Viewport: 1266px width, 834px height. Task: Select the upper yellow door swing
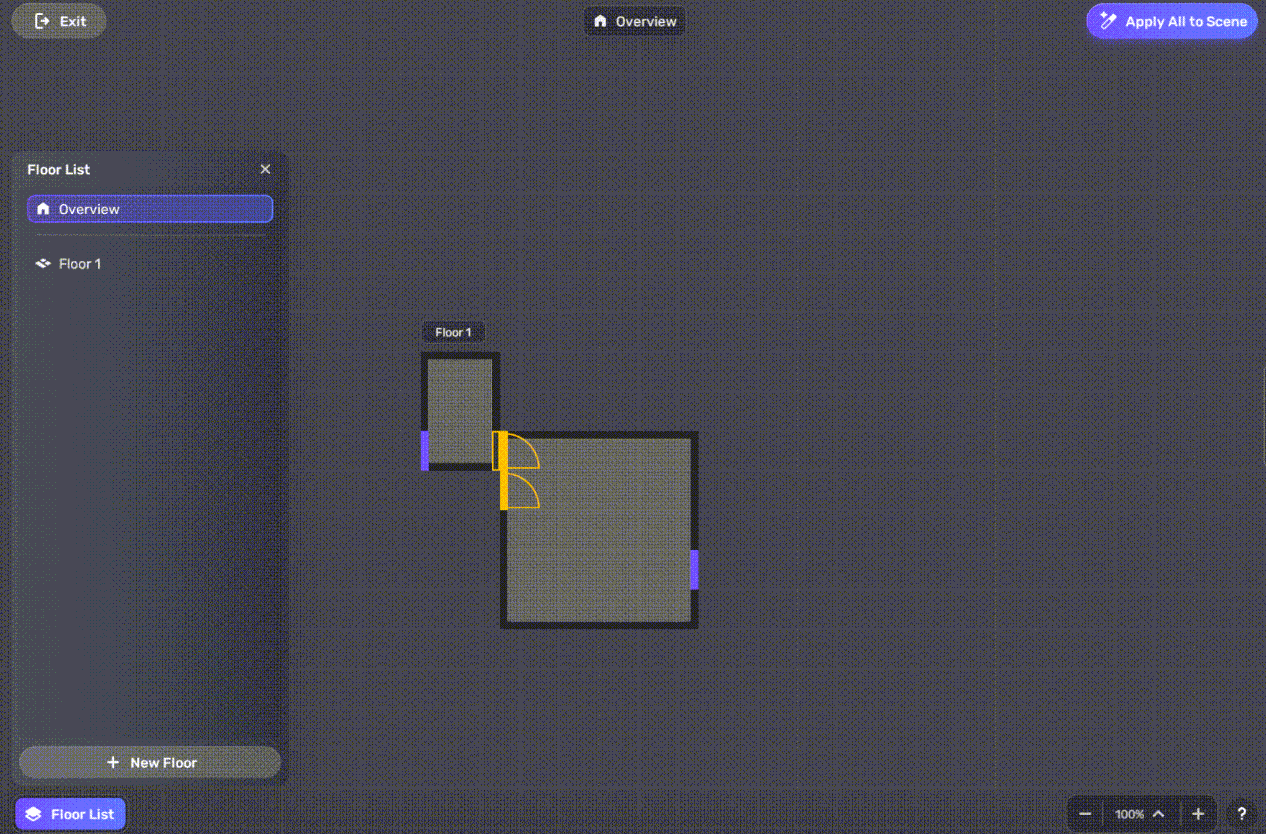click(x=523, y=453)
